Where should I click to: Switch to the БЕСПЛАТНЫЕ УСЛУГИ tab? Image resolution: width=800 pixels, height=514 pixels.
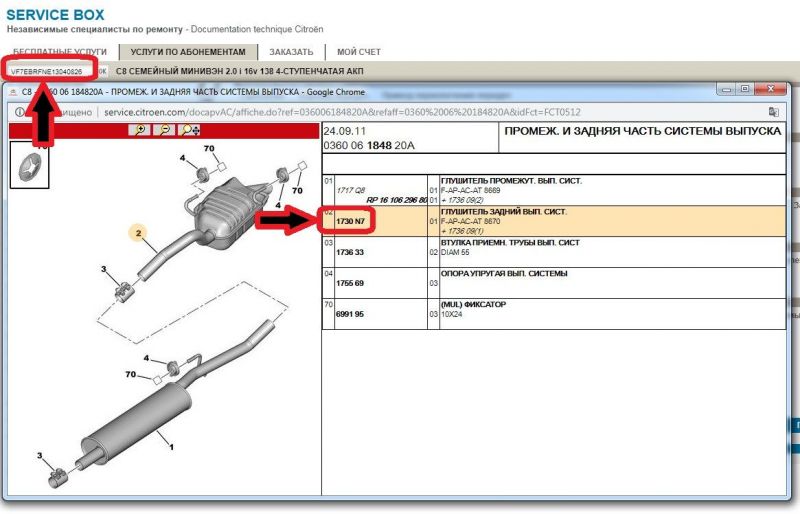[59, 52]
